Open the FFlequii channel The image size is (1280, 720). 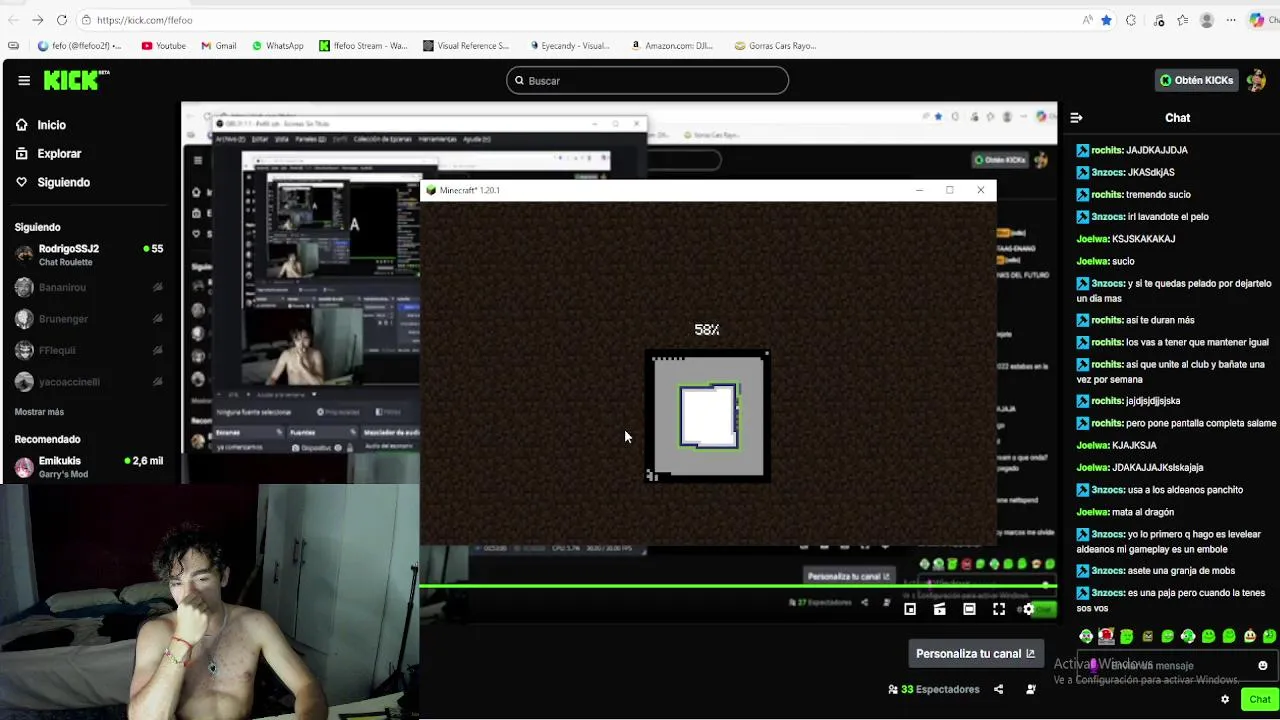point(89,350)
